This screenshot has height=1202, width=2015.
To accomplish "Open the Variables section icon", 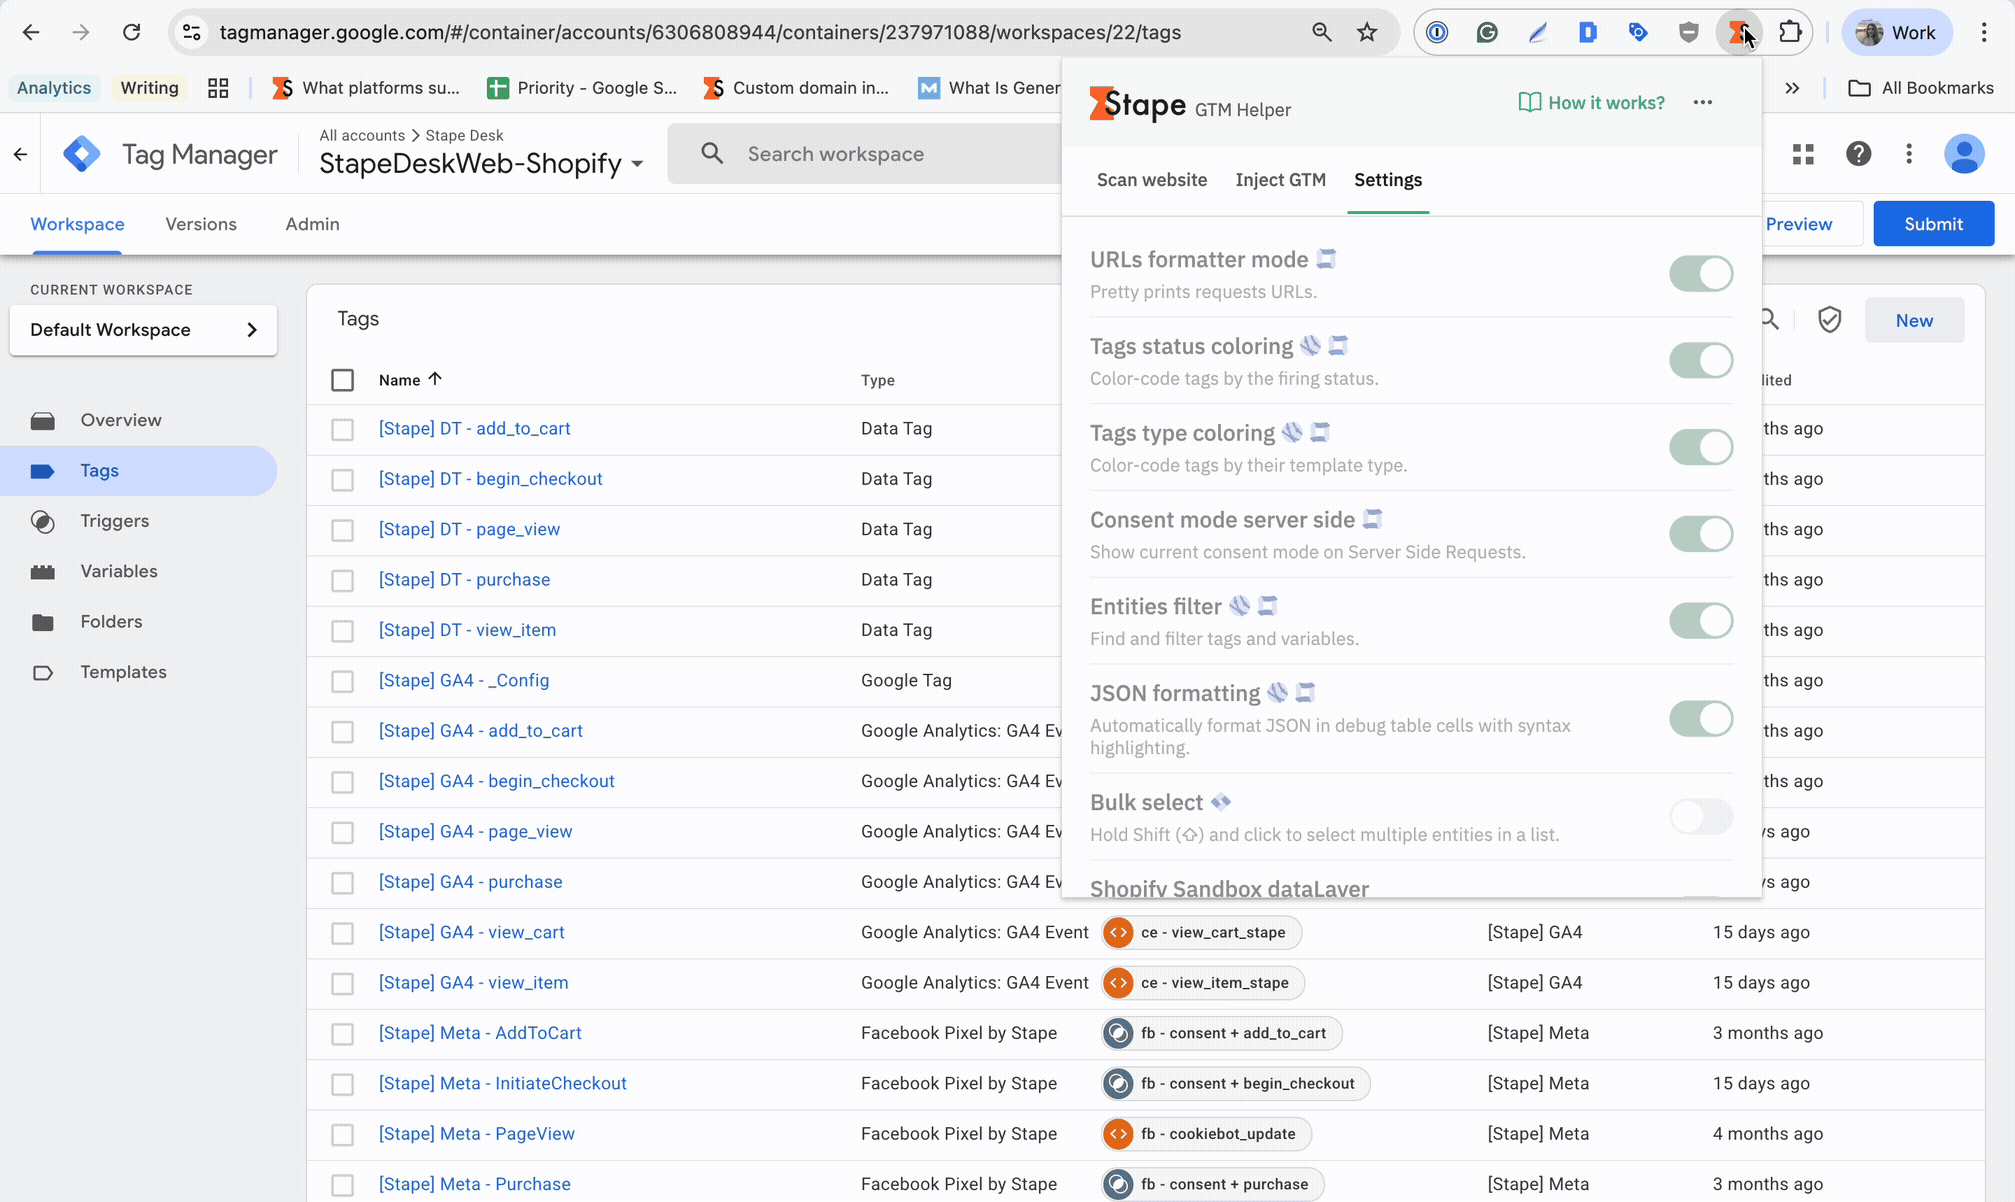I will point(42,571).
